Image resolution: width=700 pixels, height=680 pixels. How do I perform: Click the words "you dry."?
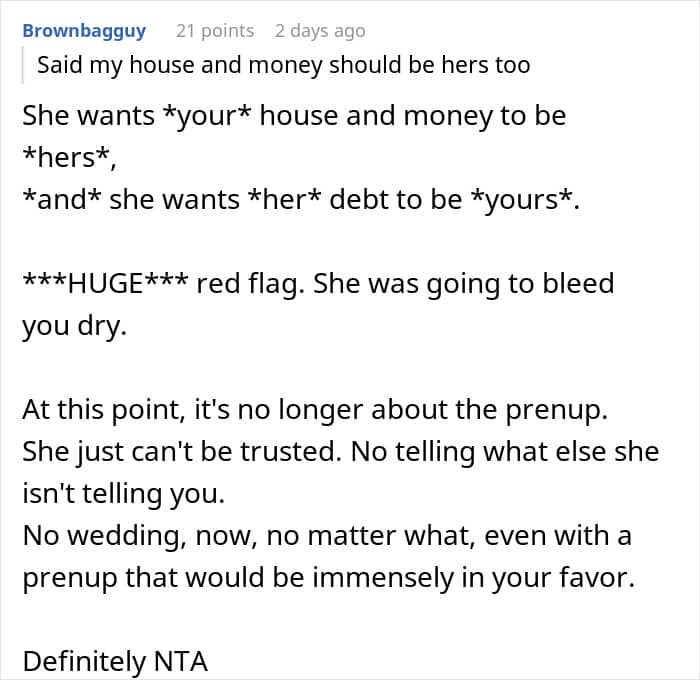[x=75, y=326]
